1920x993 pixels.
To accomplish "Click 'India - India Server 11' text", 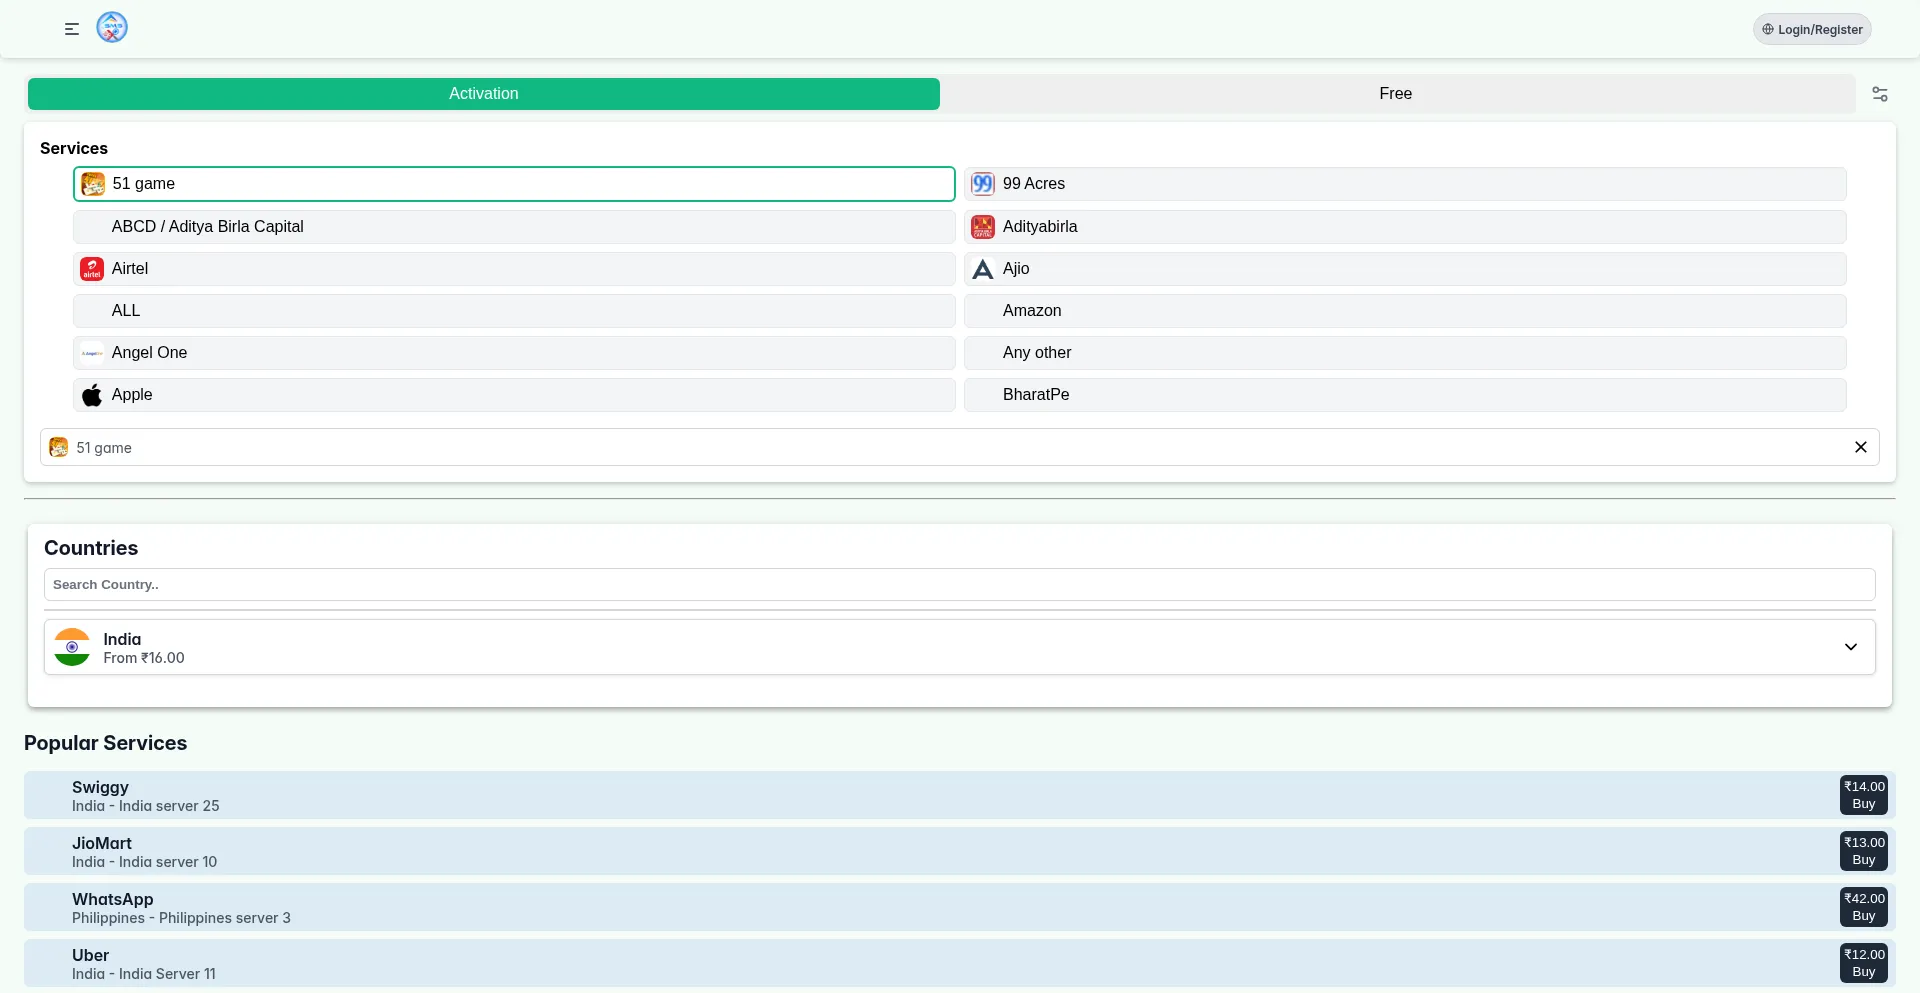I will click(x=144, y=974).
